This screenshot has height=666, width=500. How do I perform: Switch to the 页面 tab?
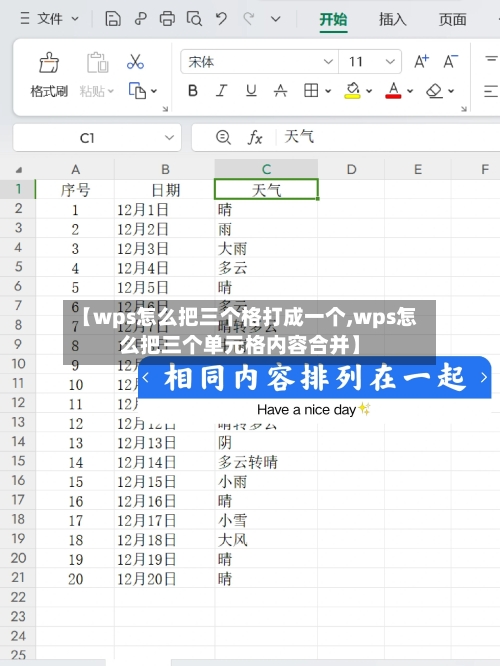pyautogui.click(x=452, y=20)
